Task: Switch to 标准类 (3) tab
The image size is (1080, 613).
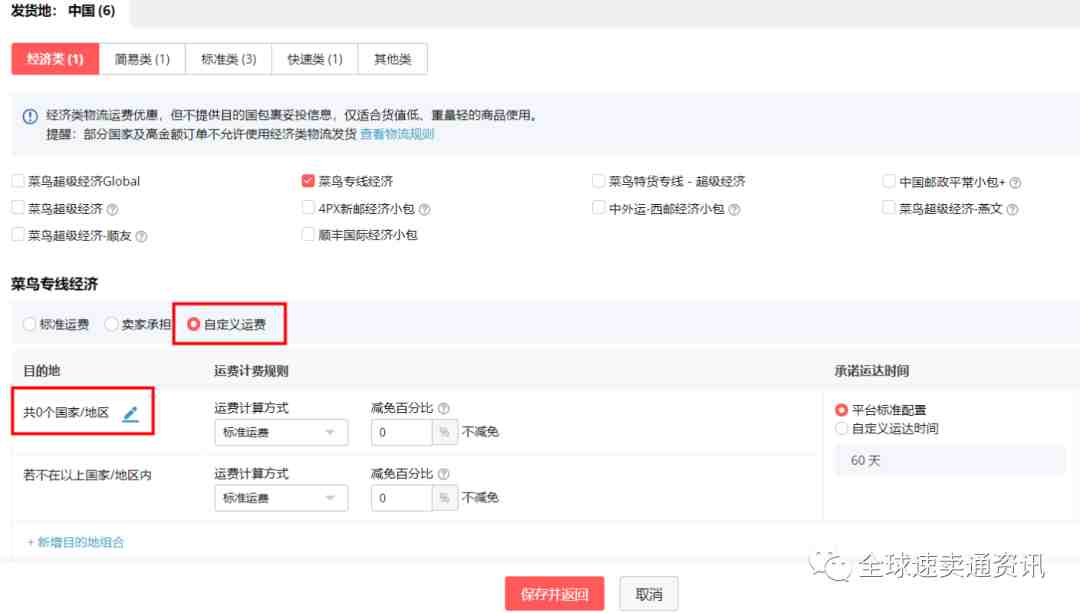Action: pyautogui.click(x=229, y=59)
